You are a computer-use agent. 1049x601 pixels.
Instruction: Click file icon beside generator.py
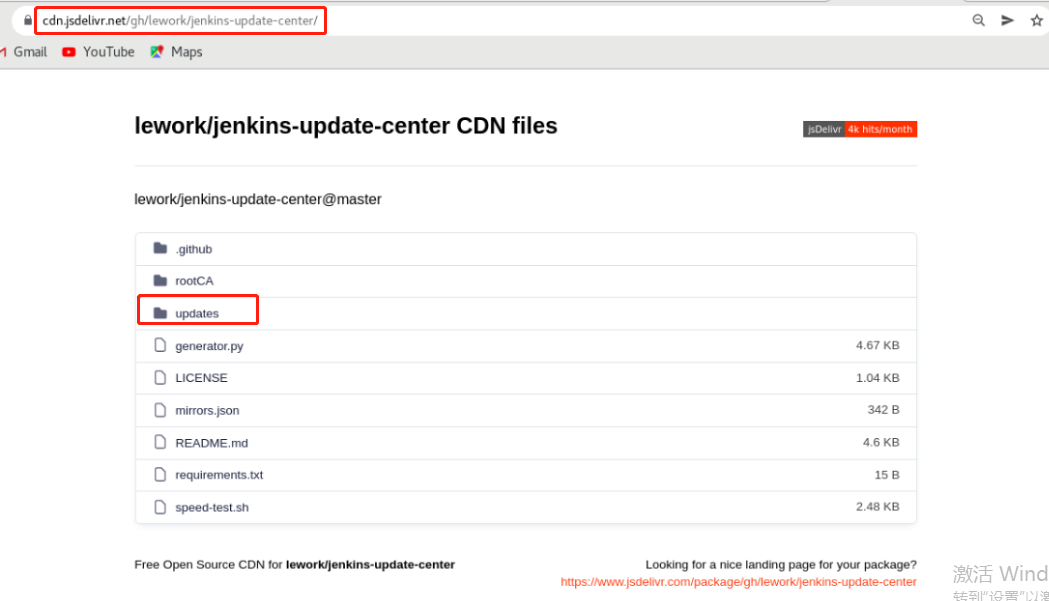(160, 345)
